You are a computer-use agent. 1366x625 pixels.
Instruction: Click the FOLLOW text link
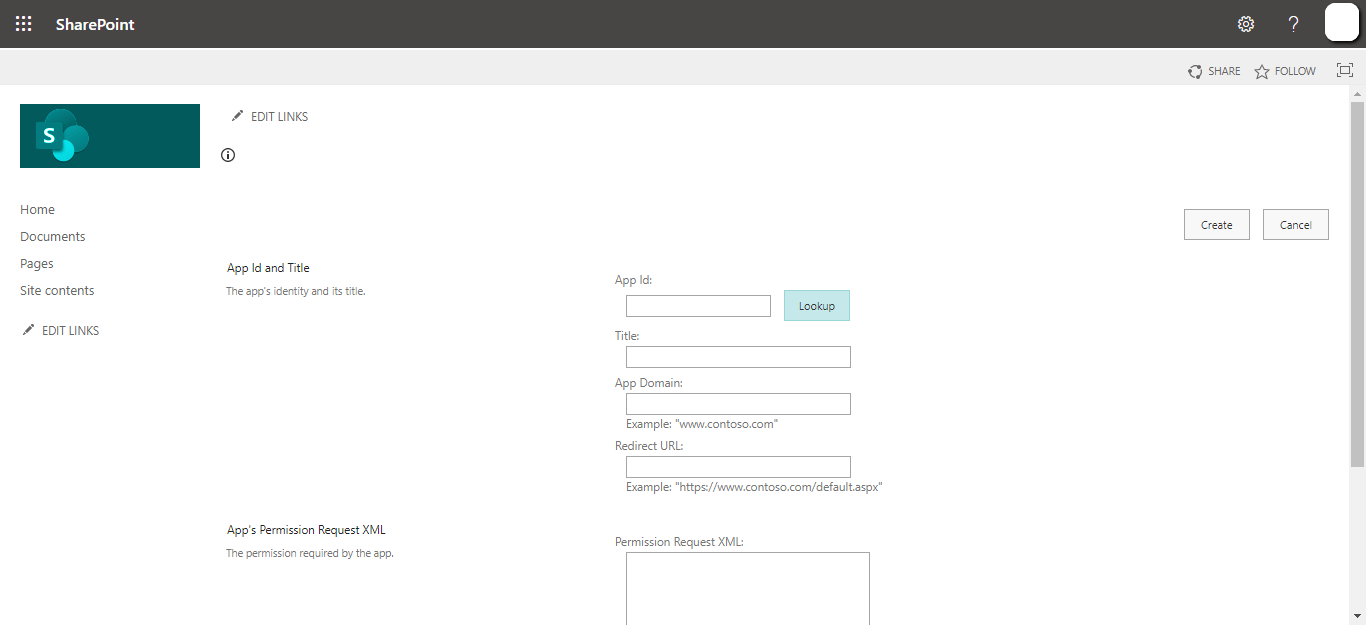pos(1295,71)
